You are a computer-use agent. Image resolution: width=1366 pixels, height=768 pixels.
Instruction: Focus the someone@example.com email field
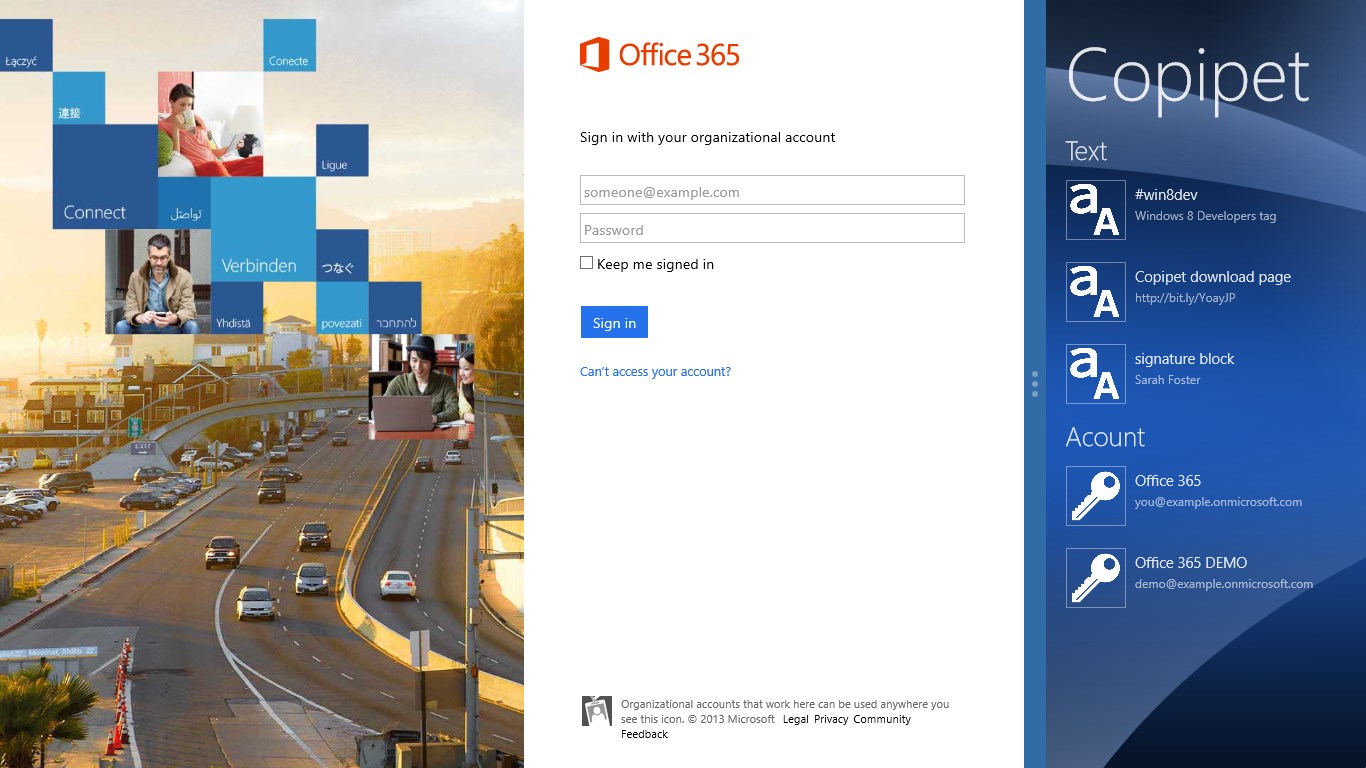pyautogui.click(x=772, y=191)
